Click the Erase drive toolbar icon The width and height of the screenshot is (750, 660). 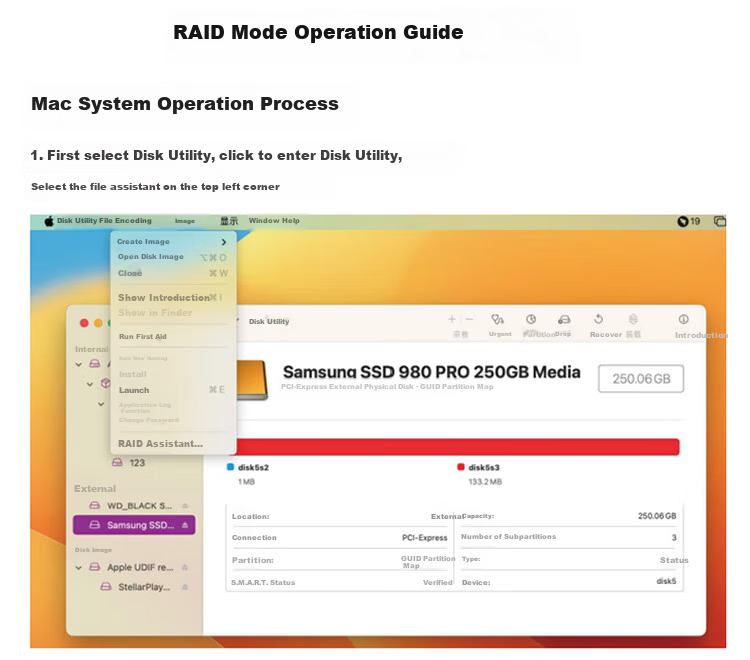(x=564, y=319)
